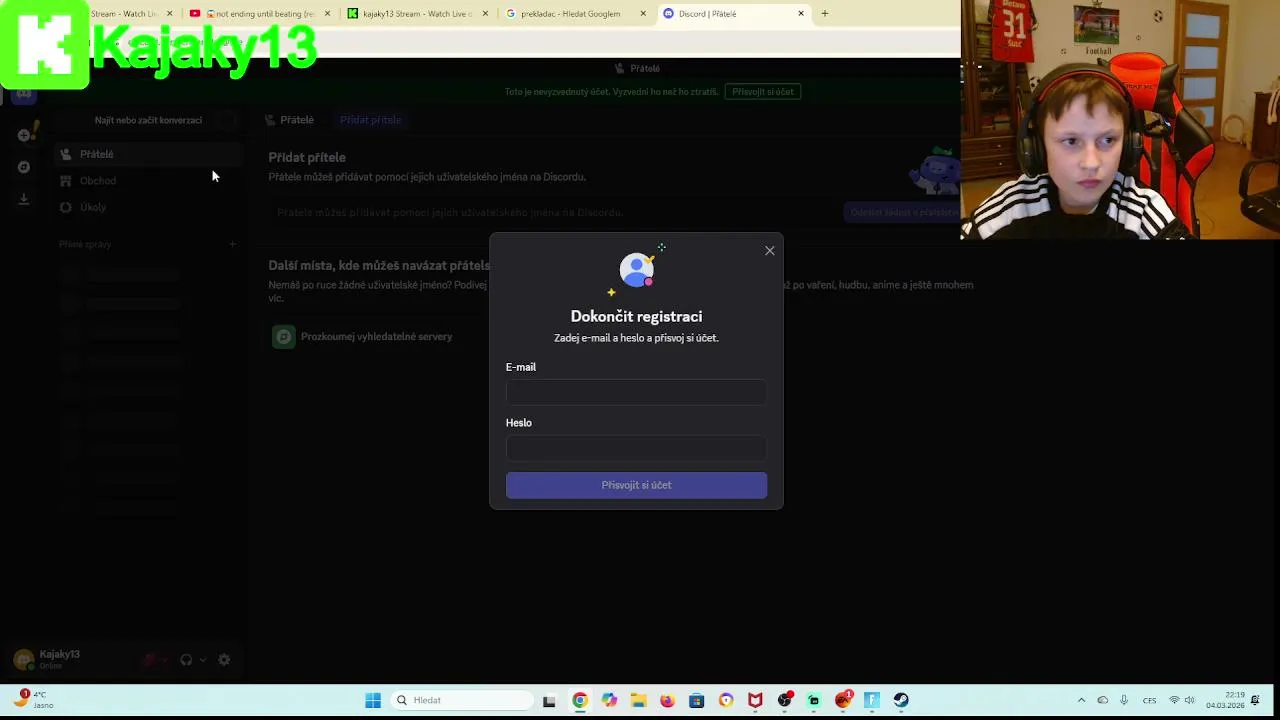Image resolution: width=1280 pixels, height=720 pixels.
Task: Click the microphone tray icon
Action: click(x=1124, y=700)
